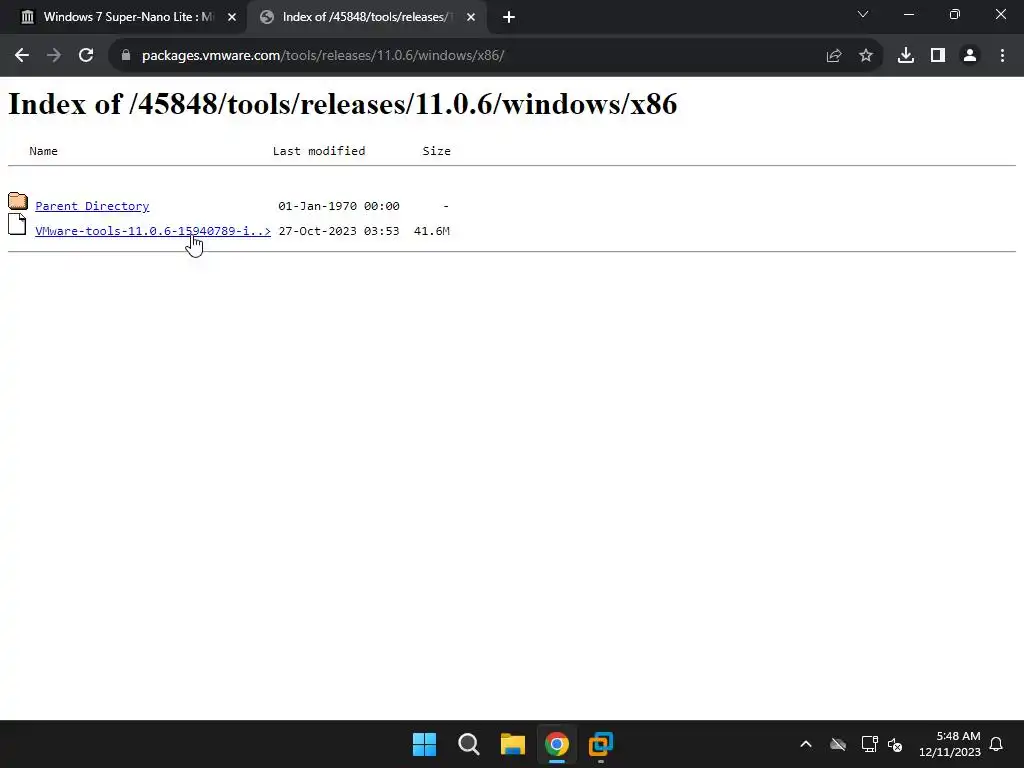1024x768 pixels.
Task: Click the Name column header
Action: point(43,151)
